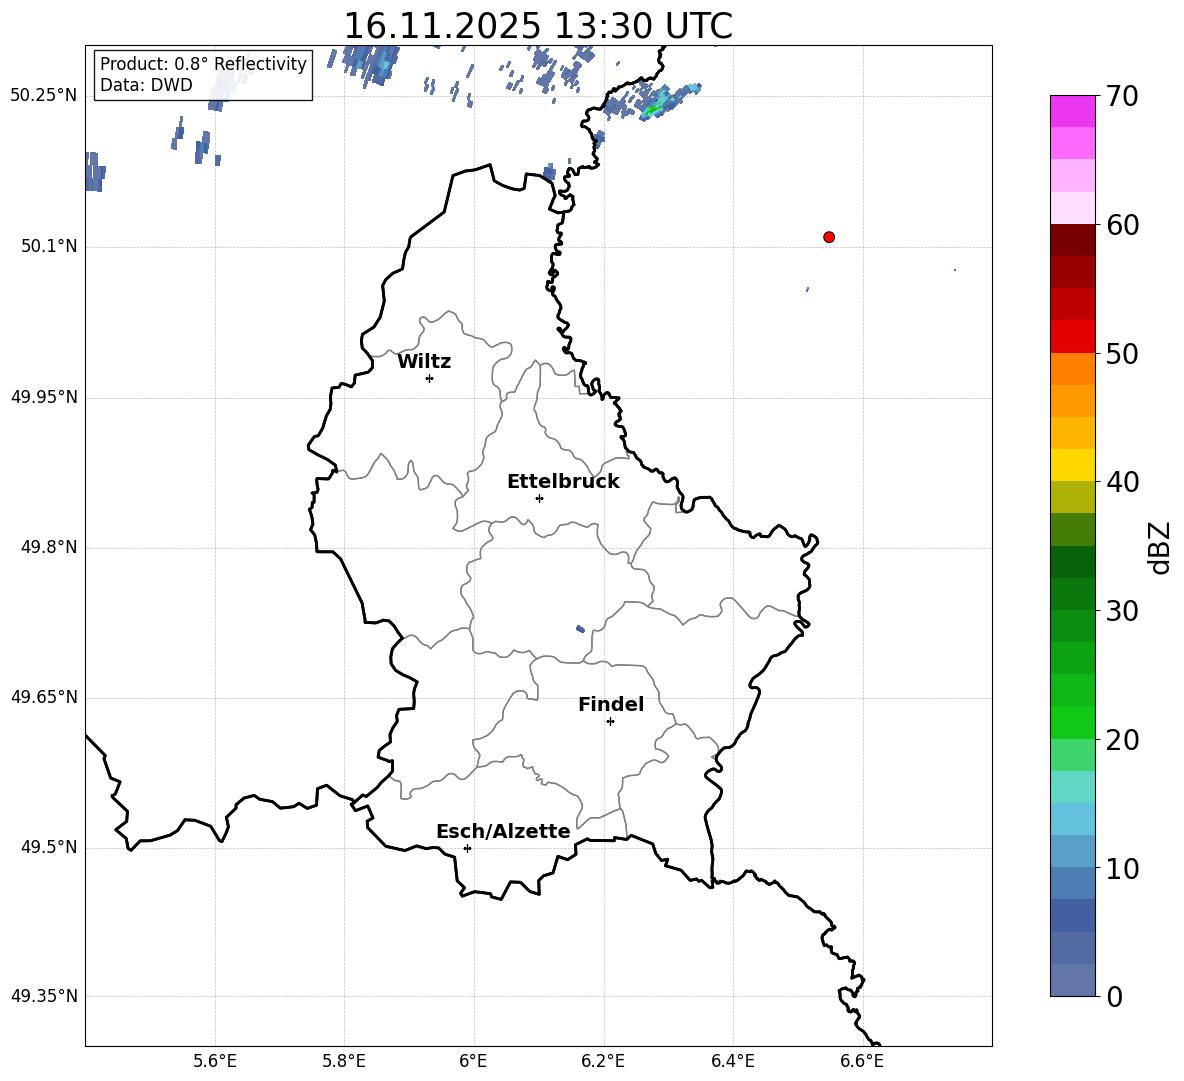
Task: Click the Ettelbruck station cross marker
Action: (539, 498)
